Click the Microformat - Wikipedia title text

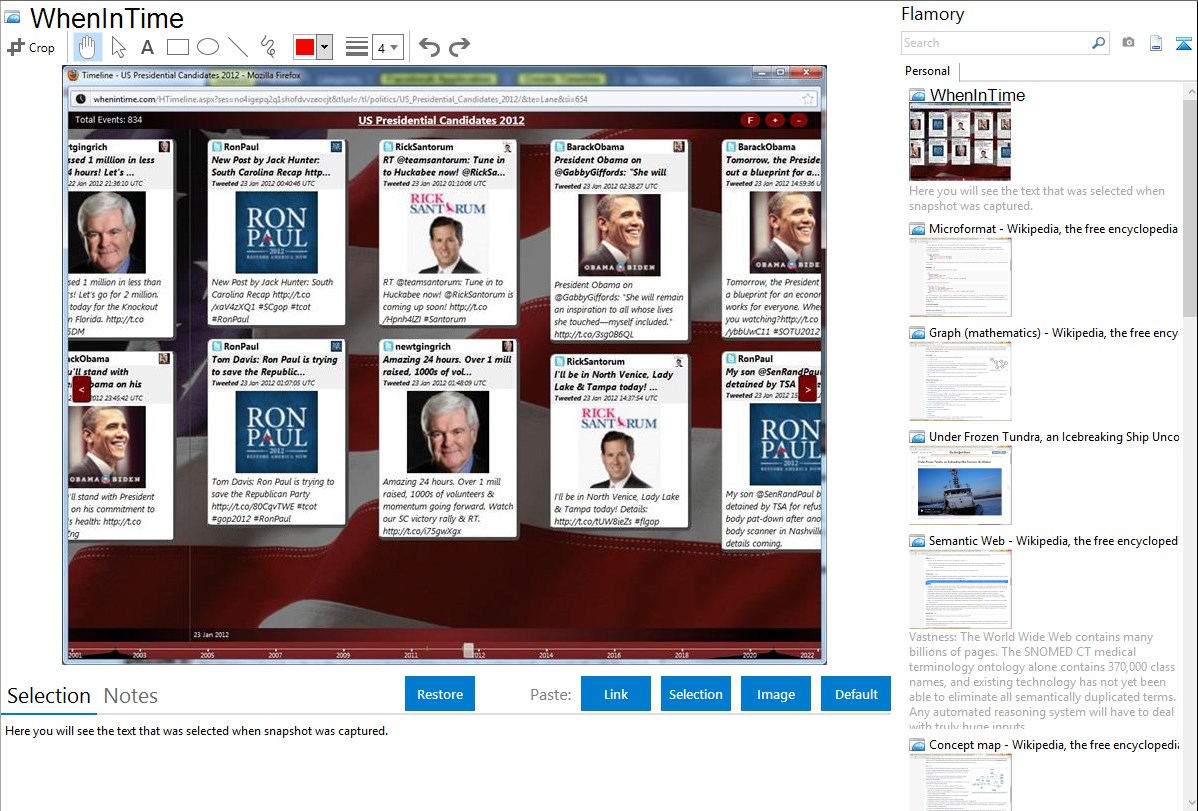[x=1053, y=229]
